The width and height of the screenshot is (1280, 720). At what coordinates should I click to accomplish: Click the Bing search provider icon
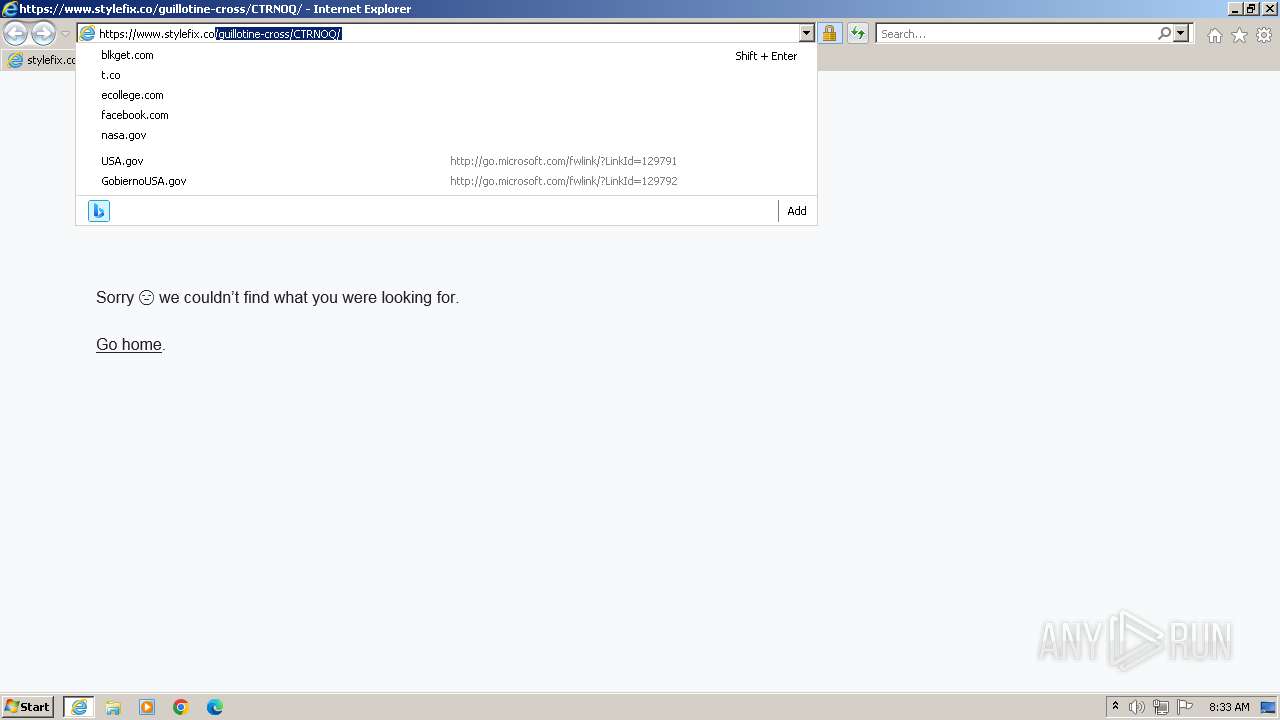coord(99,211)
